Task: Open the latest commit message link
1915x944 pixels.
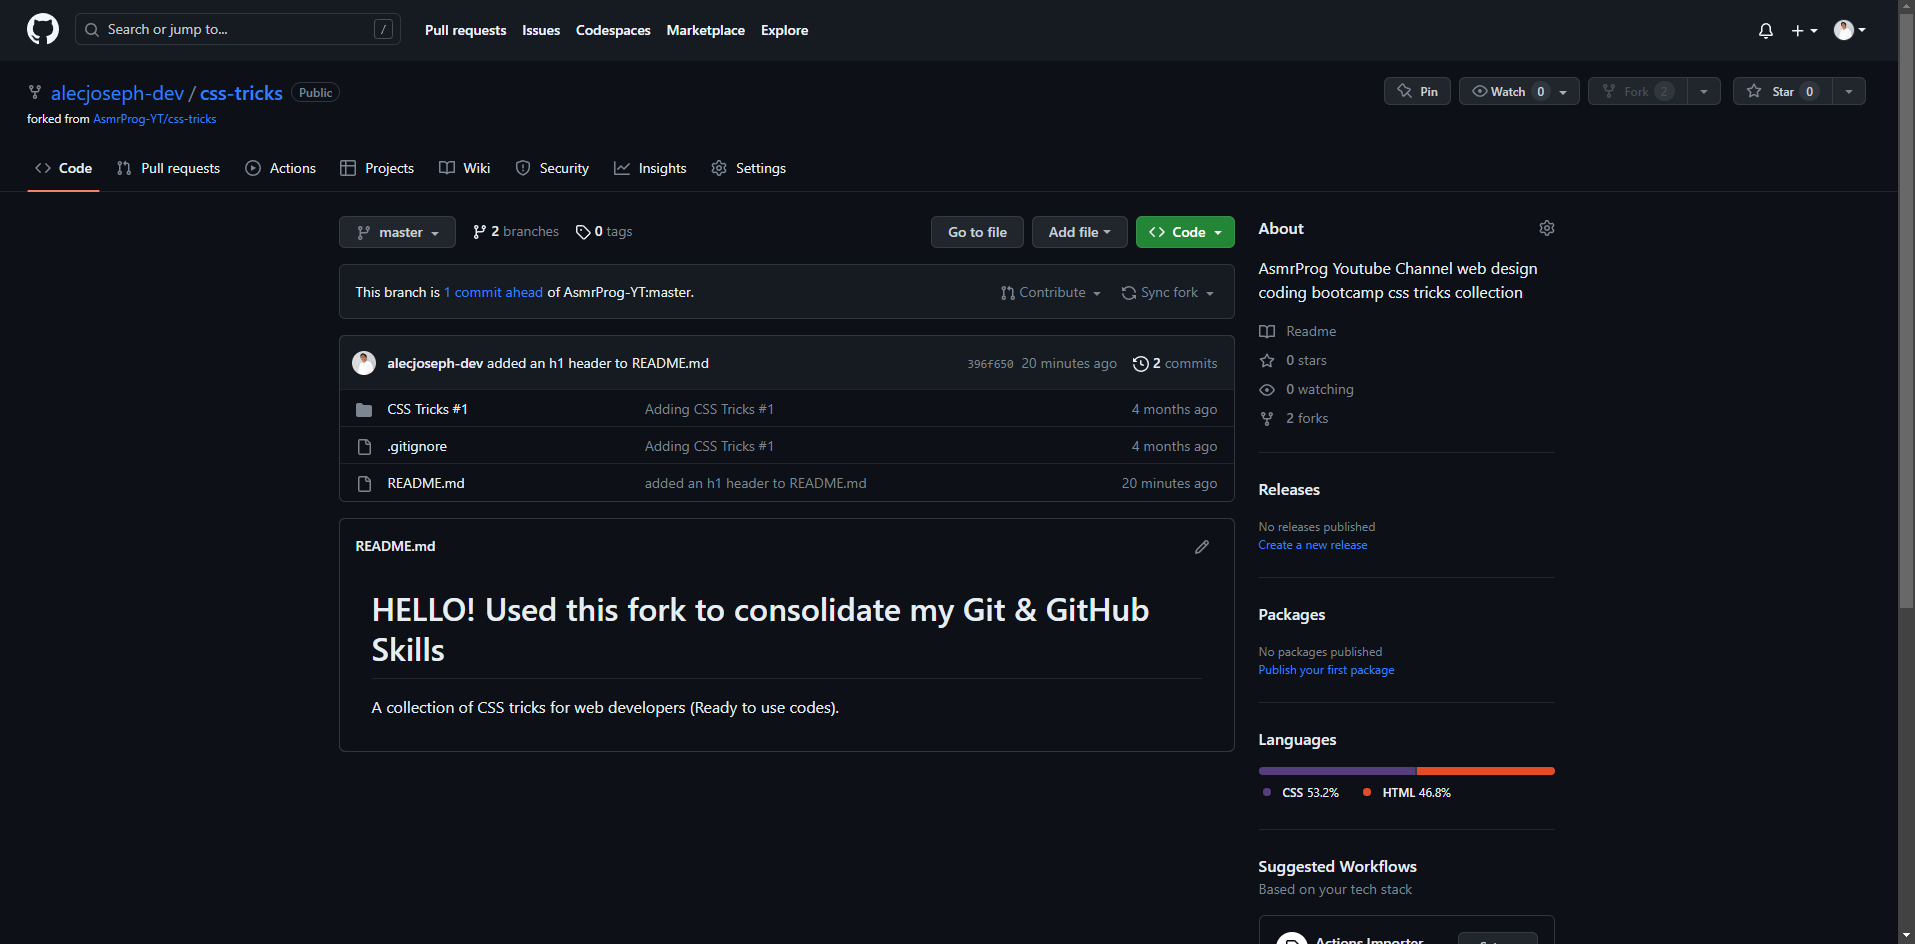Action: point(598,363)
